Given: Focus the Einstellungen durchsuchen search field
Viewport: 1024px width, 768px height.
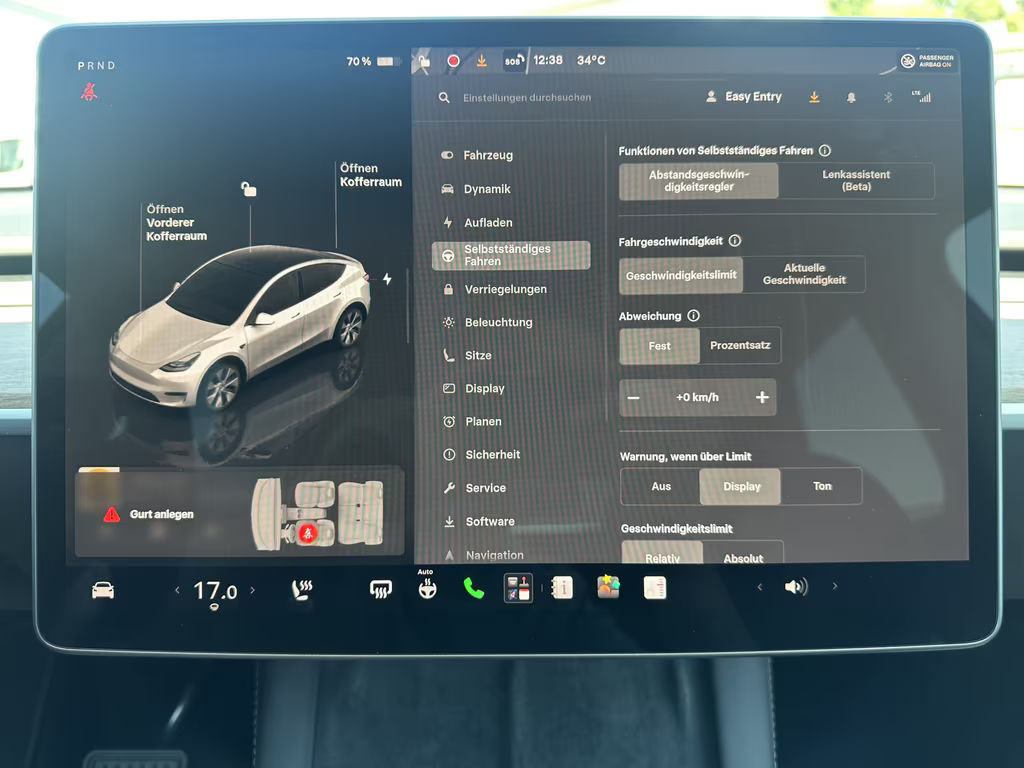Looking at the screenshot, I should pos(526,97).
